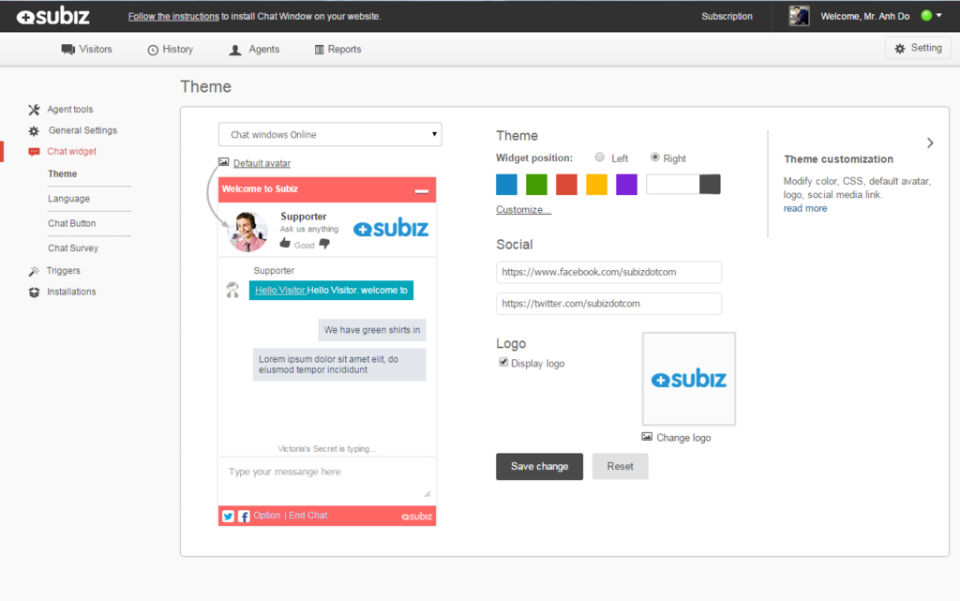960x601 pixels.
Task: Open the Visitors tab
Action: point(87,49)
